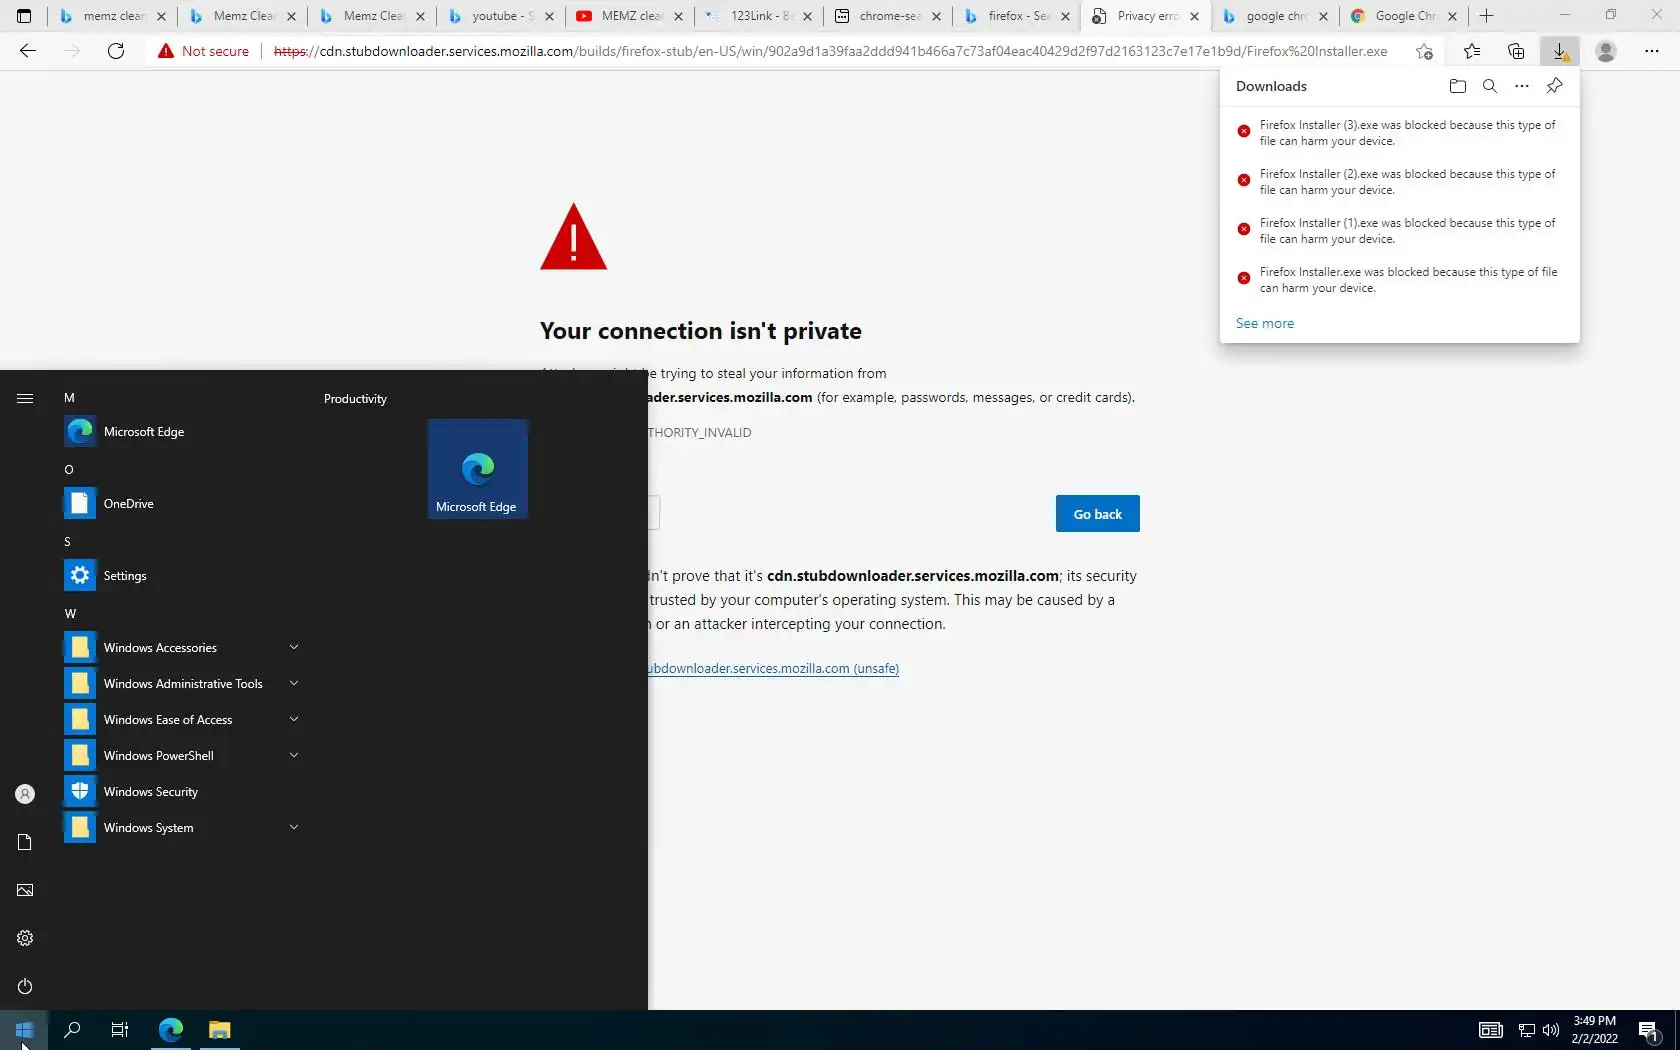Open more options in Downloads panel
Viewport: 1680px width, 1050px height.
click(x=1522, y=86)
